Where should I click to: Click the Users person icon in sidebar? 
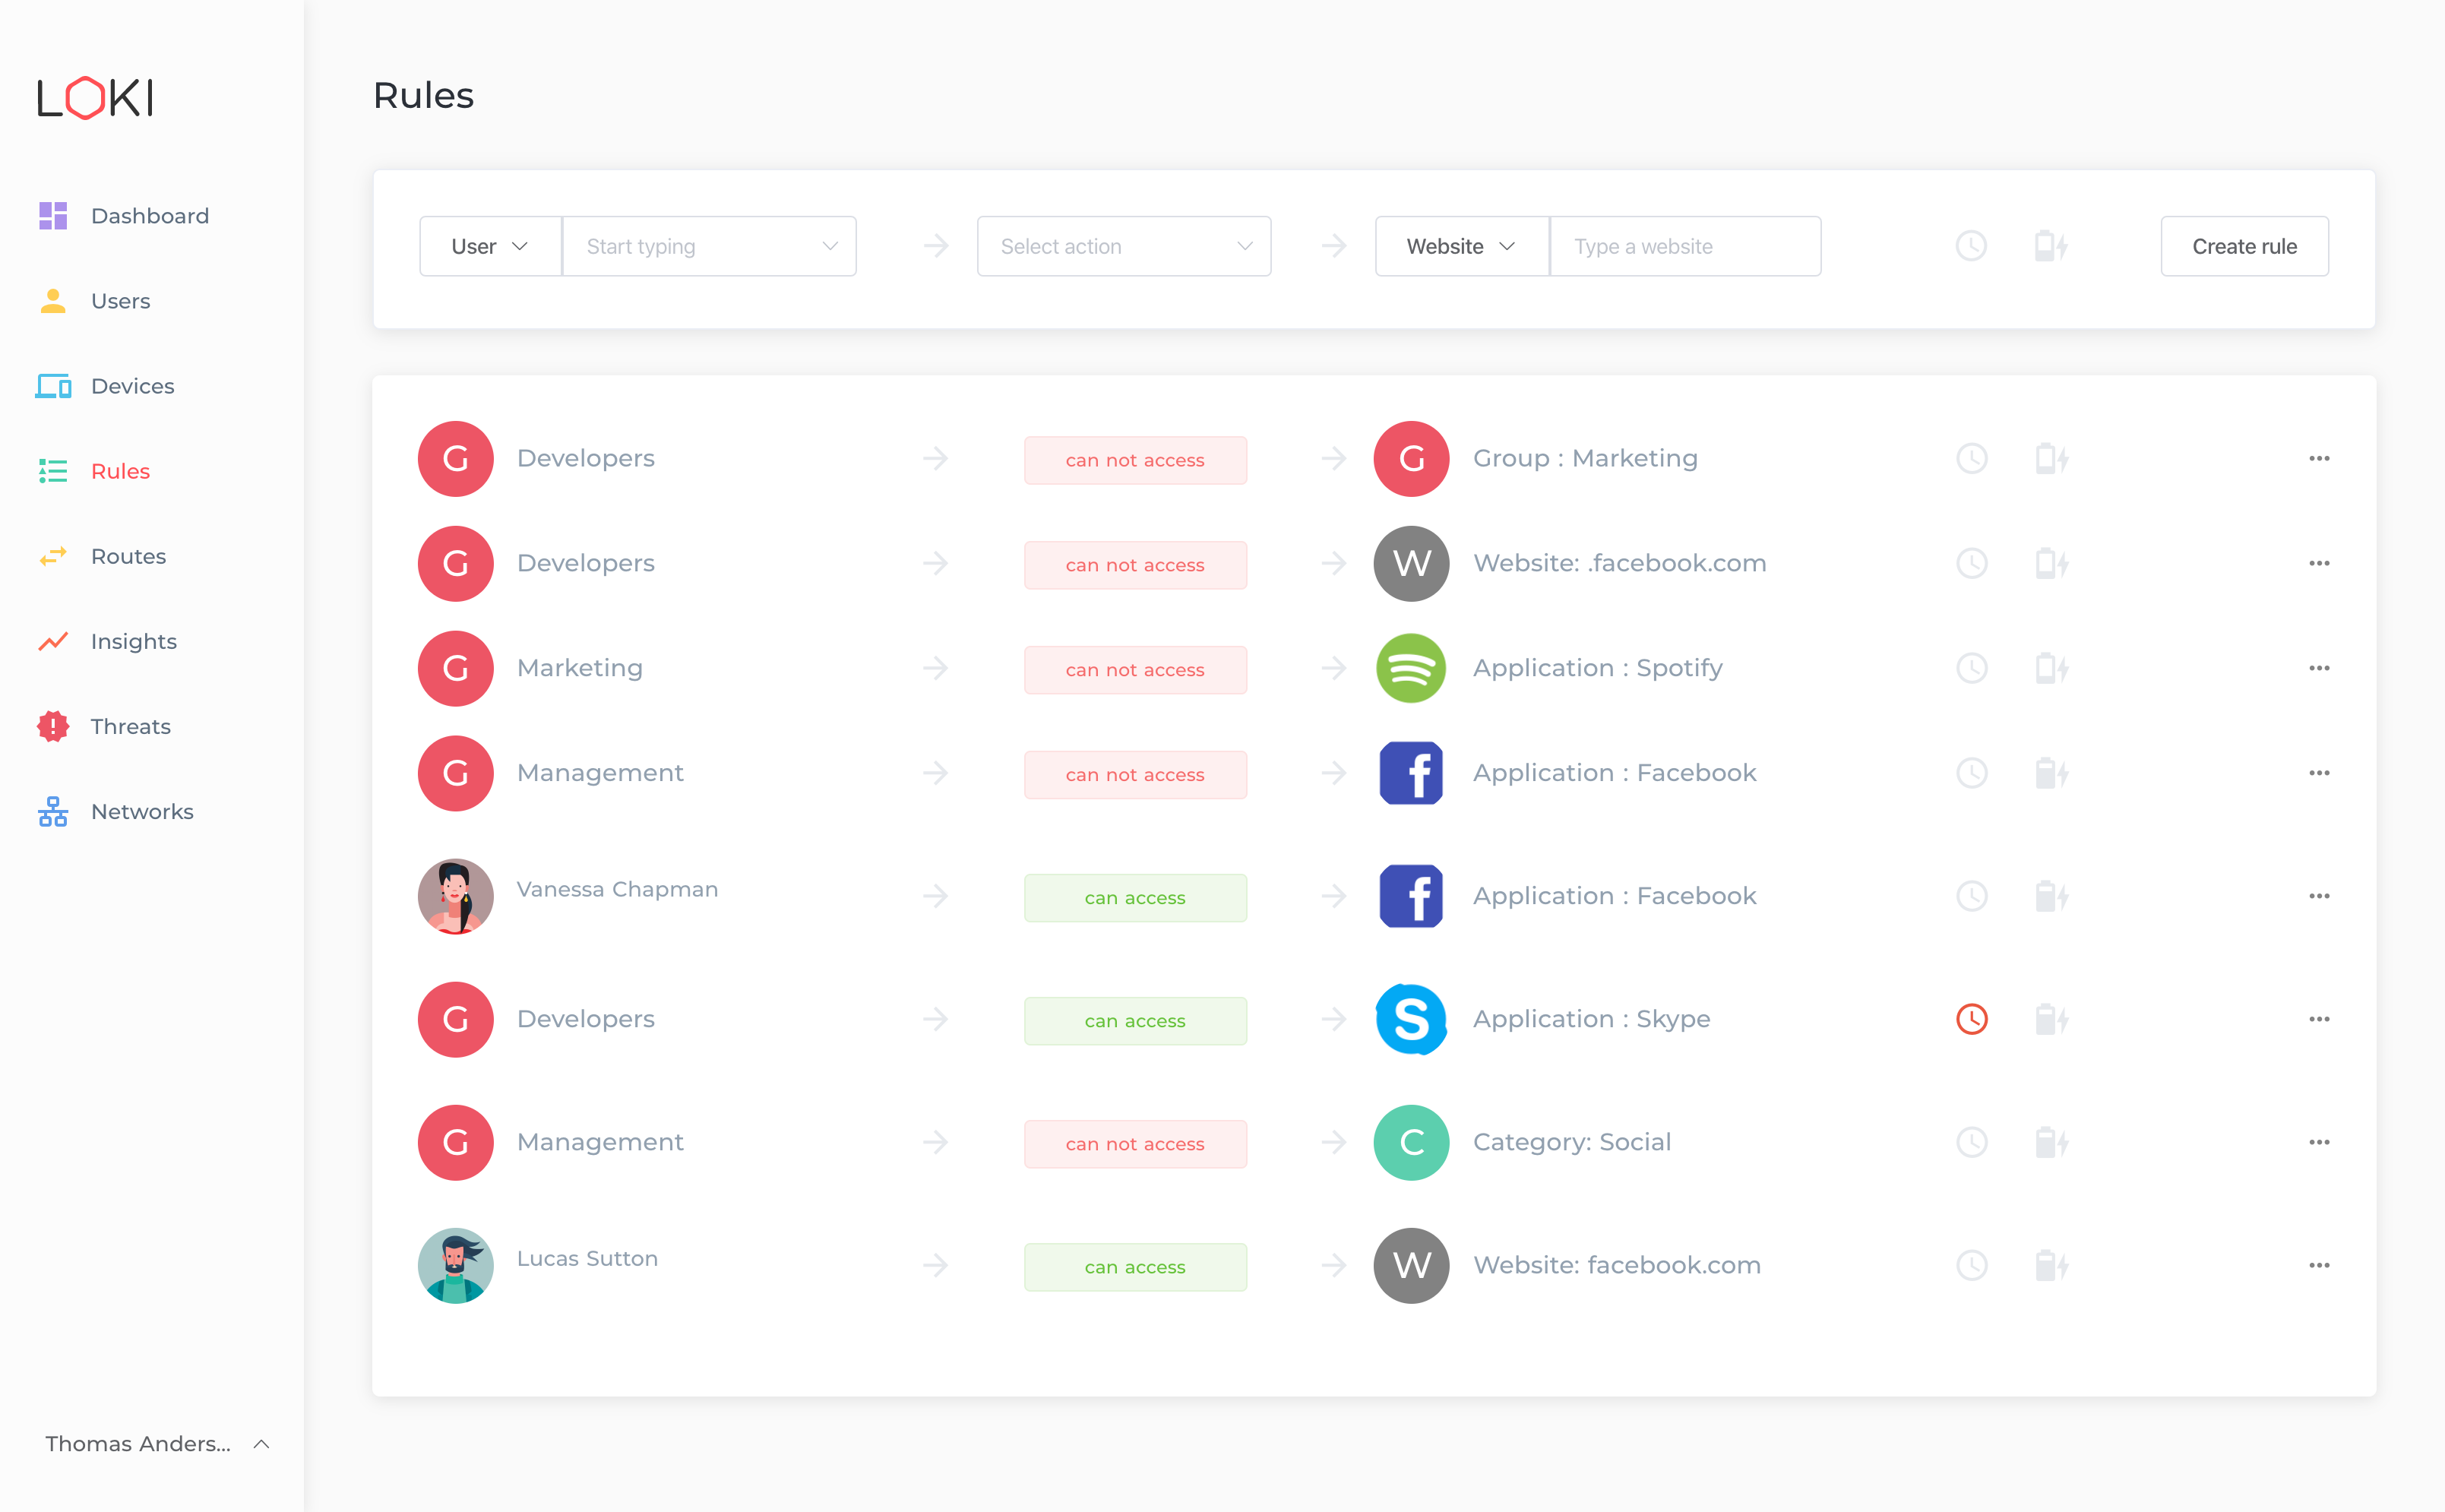click(x=53, y=301)
